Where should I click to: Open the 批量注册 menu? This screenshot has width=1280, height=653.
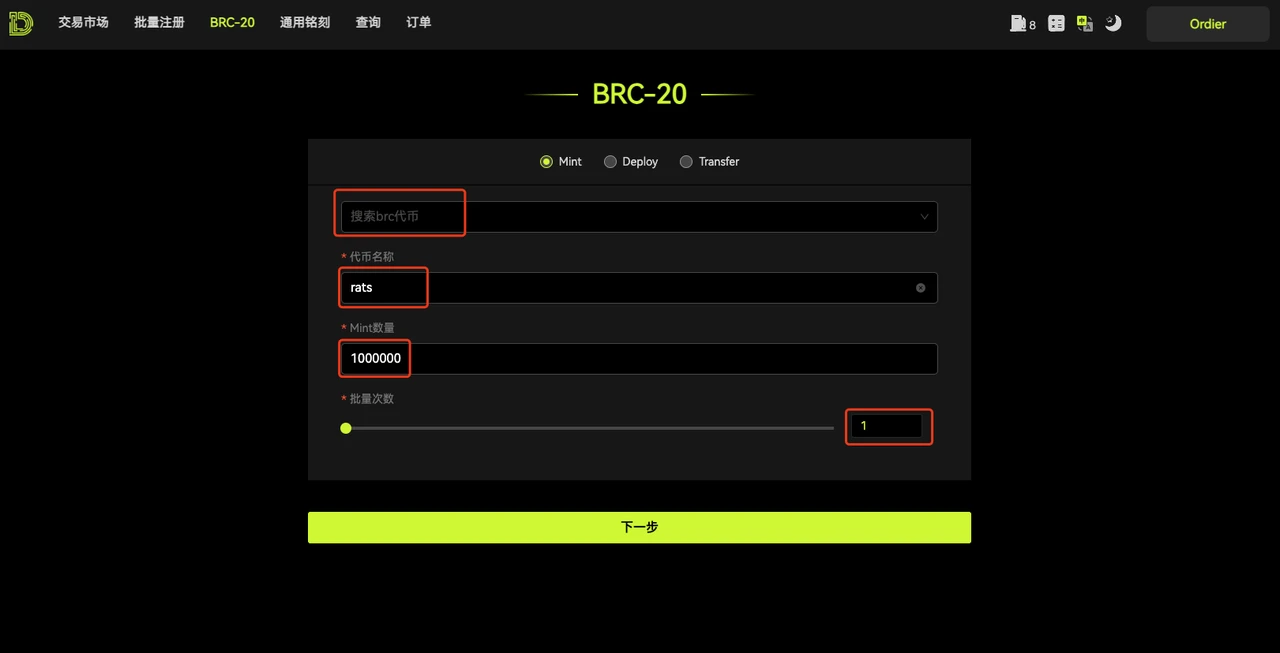160,22
